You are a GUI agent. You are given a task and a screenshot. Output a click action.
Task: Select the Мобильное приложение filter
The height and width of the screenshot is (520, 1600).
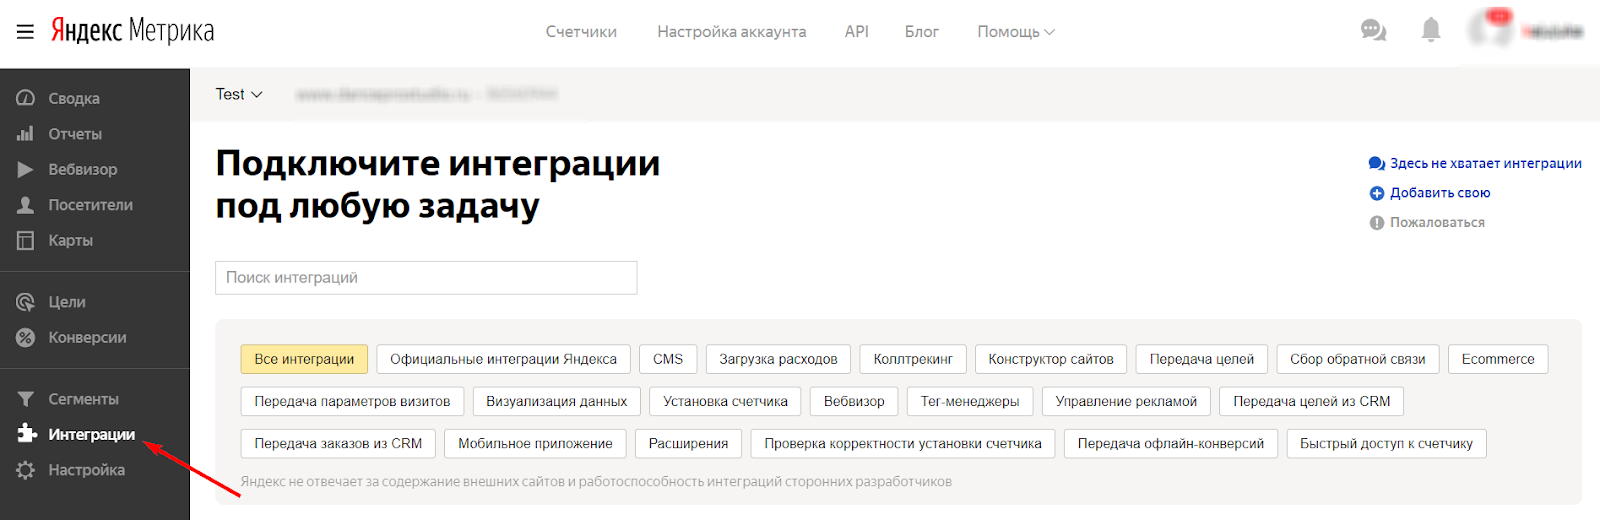coord(535,443)
